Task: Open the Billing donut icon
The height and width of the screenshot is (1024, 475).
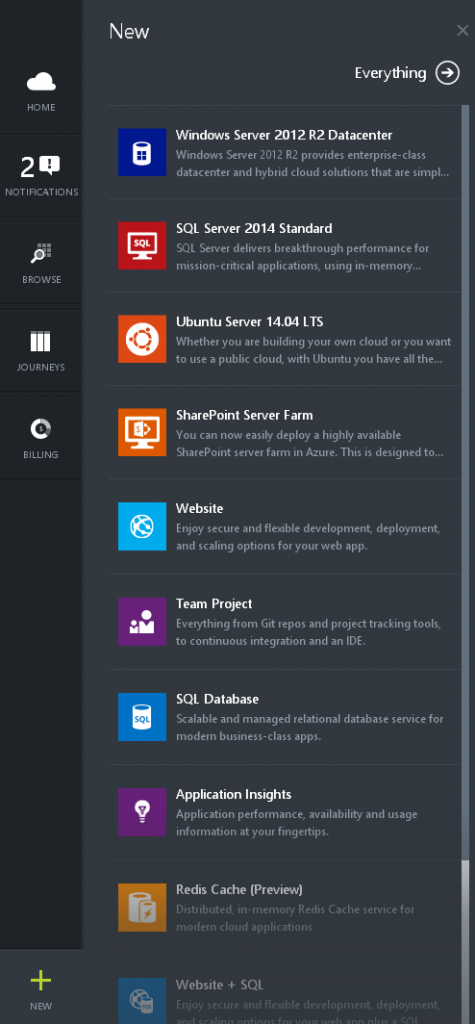Action: point(41,429)
